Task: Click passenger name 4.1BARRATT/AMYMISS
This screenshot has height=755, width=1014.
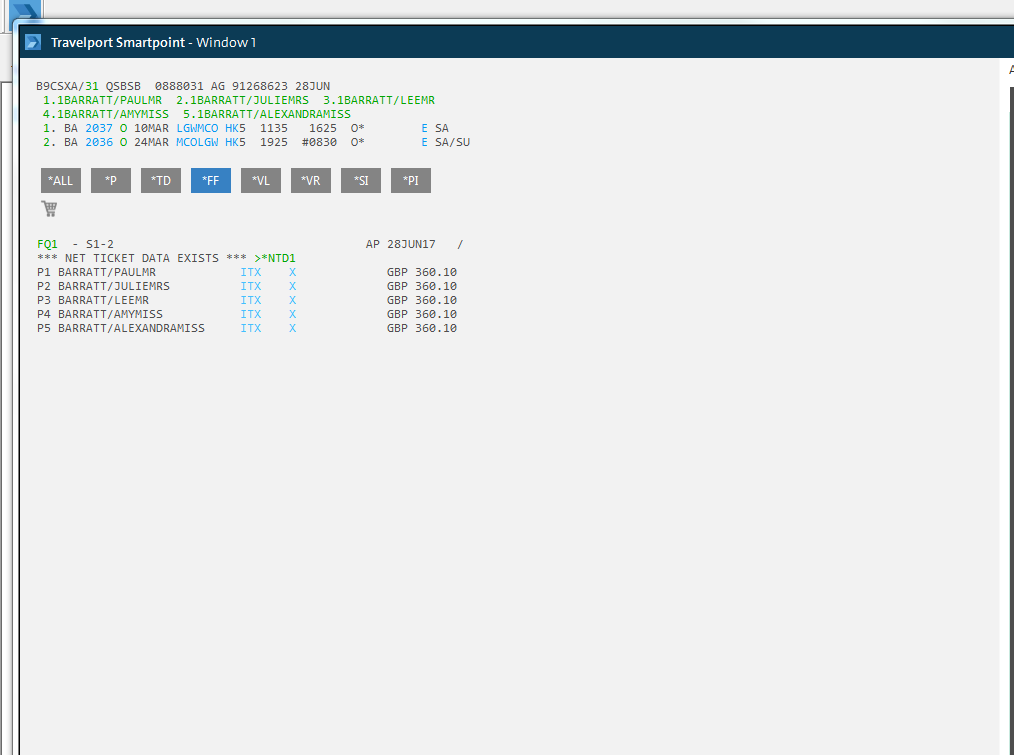Action: pyautogui.click(x=106, y=115)
